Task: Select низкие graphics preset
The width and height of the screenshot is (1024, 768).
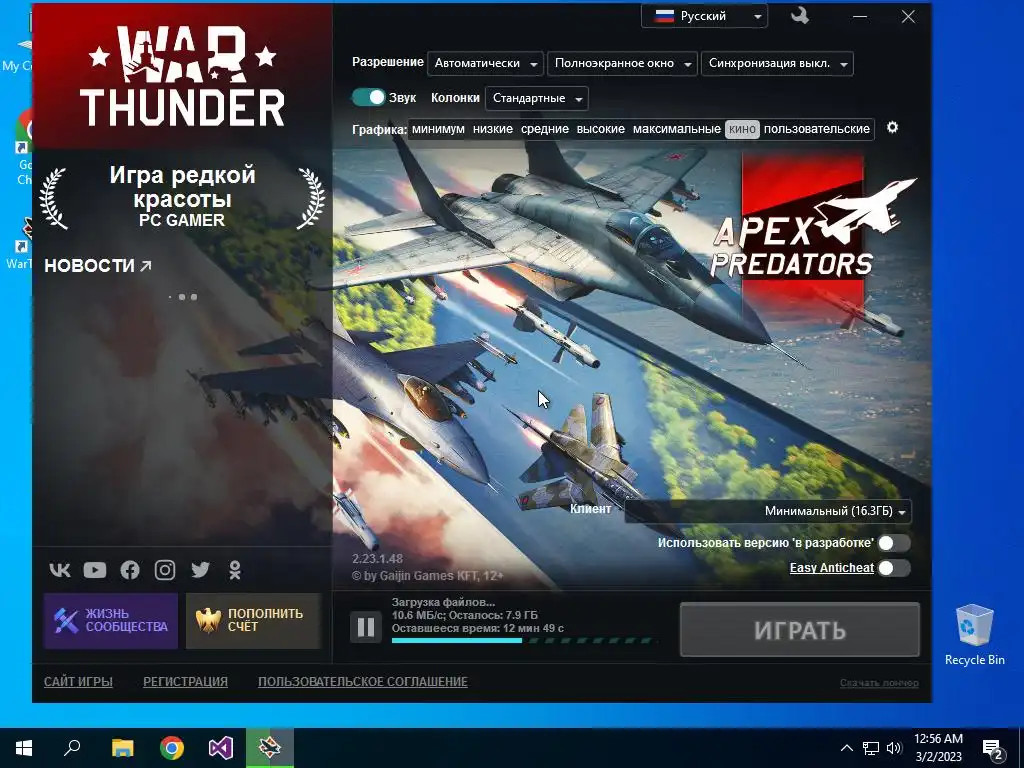Action: 492,129
